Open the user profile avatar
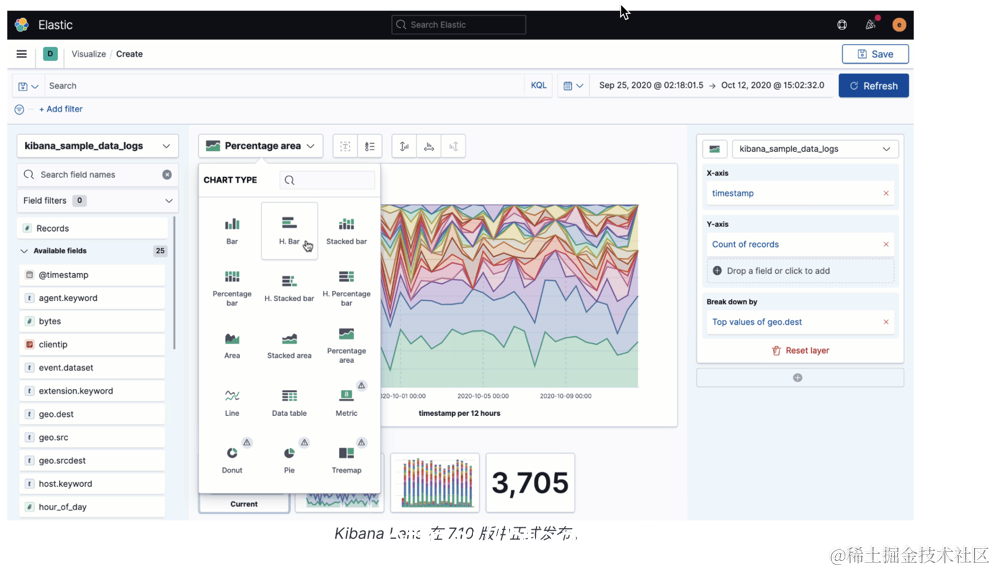Viewport: 996px width, 572px height. (x=899, y=25)
